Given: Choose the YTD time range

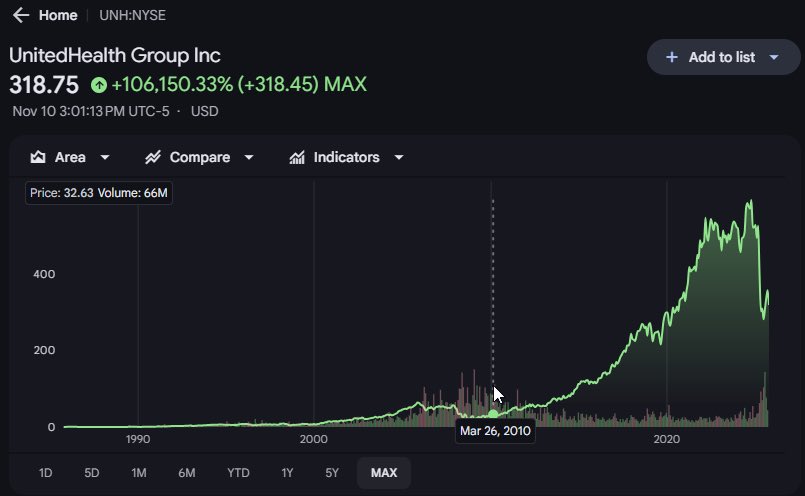Looking at the screenshot, I should (x=238, y=472).
